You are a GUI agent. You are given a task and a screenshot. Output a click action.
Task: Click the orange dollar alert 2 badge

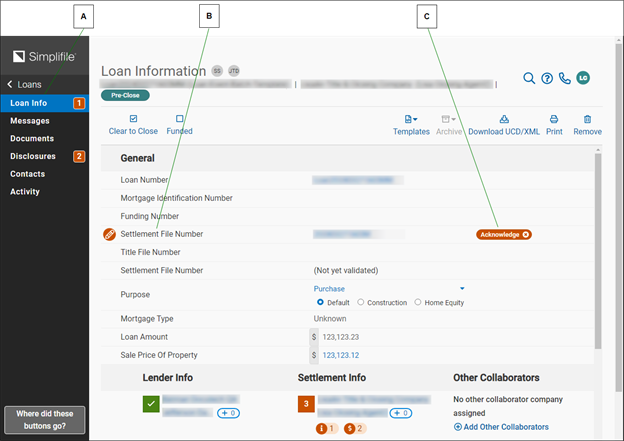[x=355, y=429]
